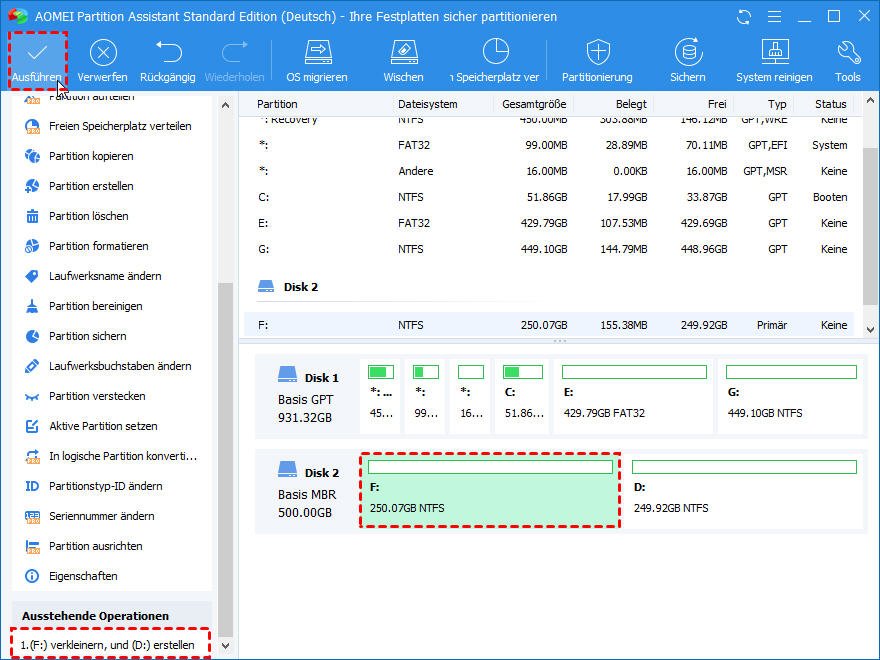The width and height of the screenshot is (880, 660).
Task: Click the Disk 1 Basis GPT label
Action: click(308, 396)
